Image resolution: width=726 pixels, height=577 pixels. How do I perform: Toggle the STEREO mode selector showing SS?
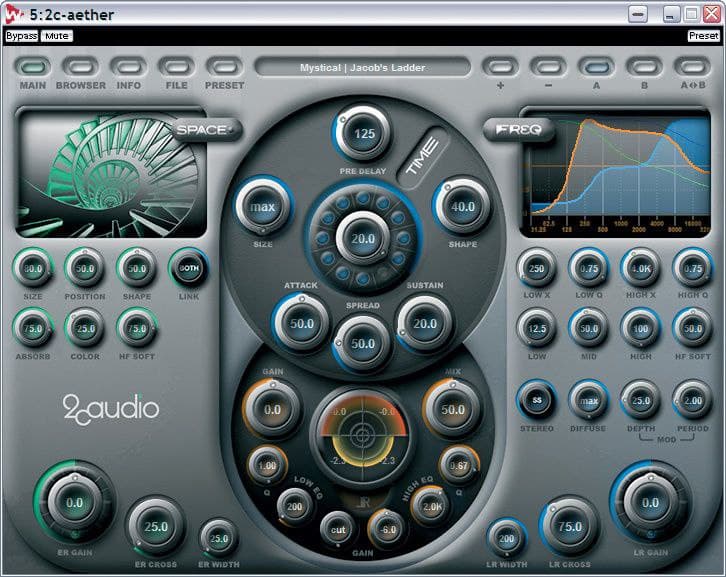(537, 400)
